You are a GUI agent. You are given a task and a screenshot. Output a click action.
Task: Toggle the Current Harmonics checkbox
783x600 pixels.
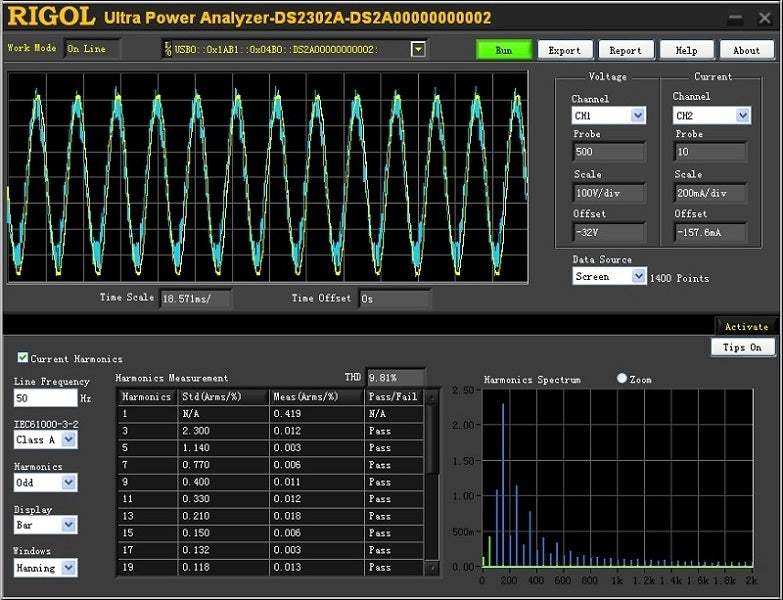(x=23, y=358)
